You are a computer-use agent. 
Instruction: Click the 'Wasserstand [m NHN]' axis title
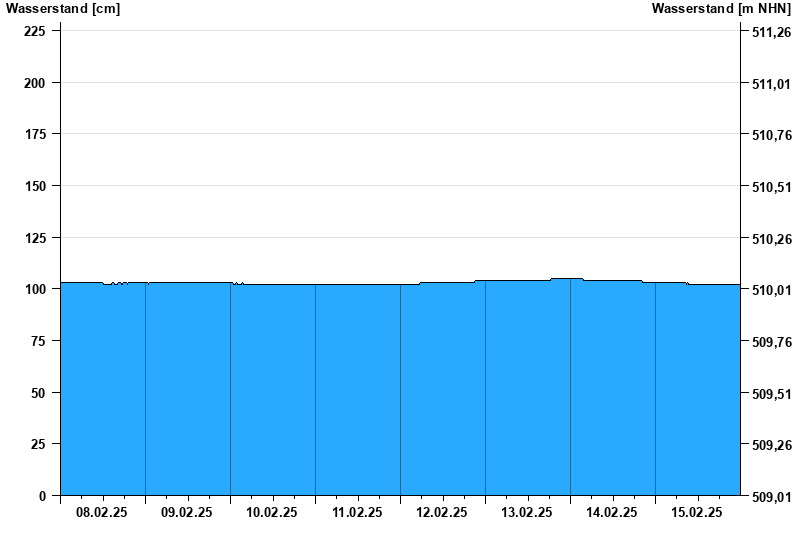coord(721,9)
